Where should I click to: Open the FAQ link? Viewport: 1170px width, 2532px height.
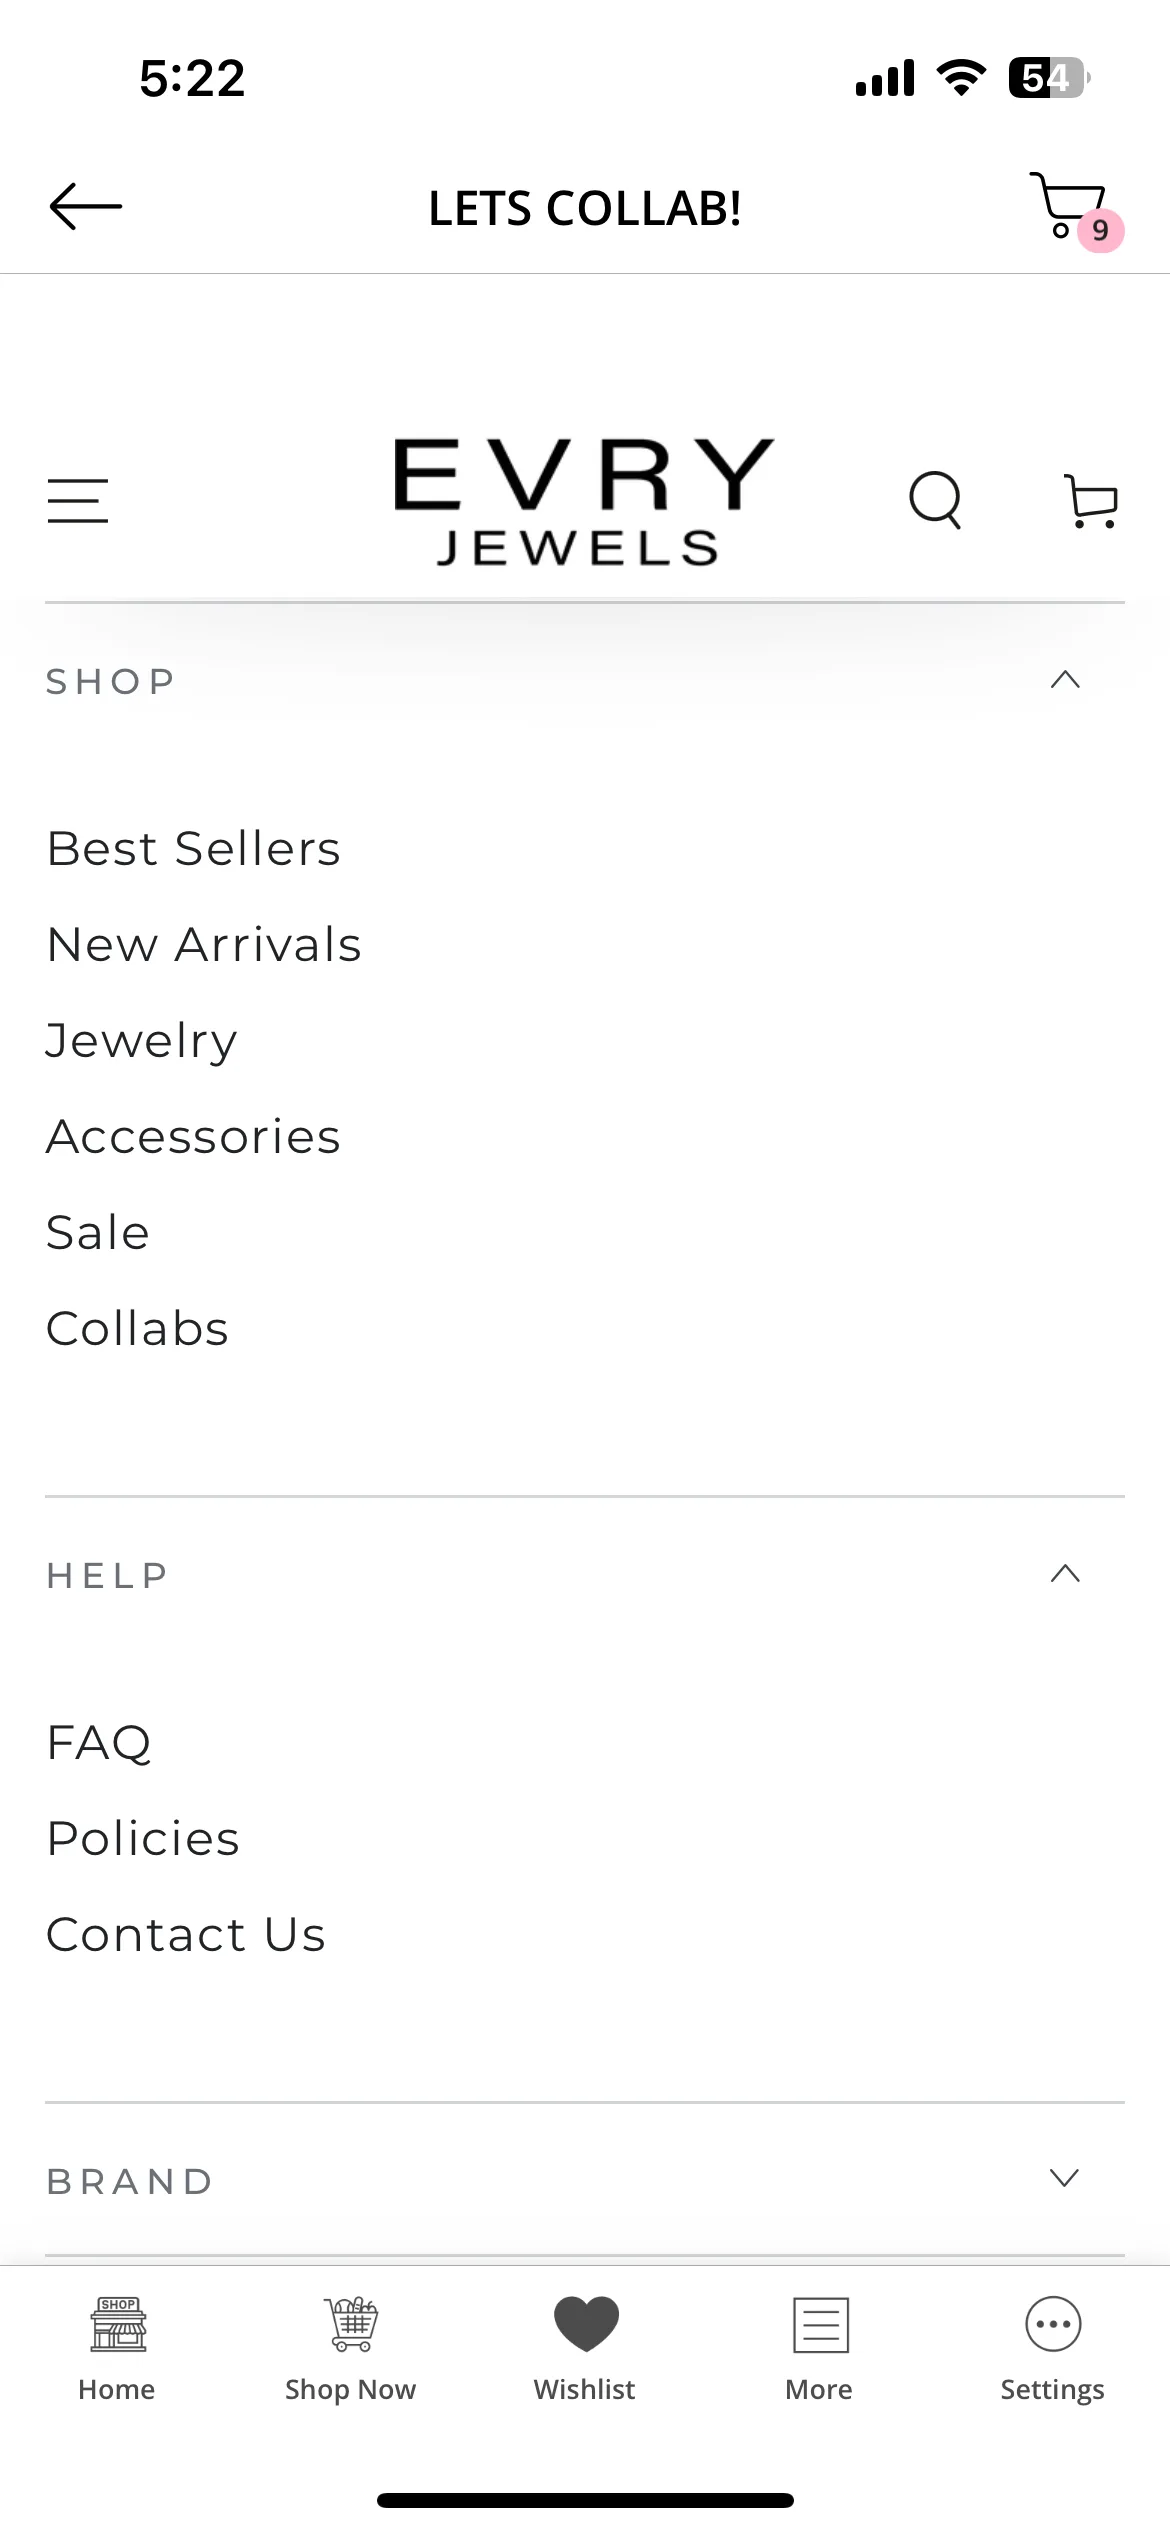99,1744
